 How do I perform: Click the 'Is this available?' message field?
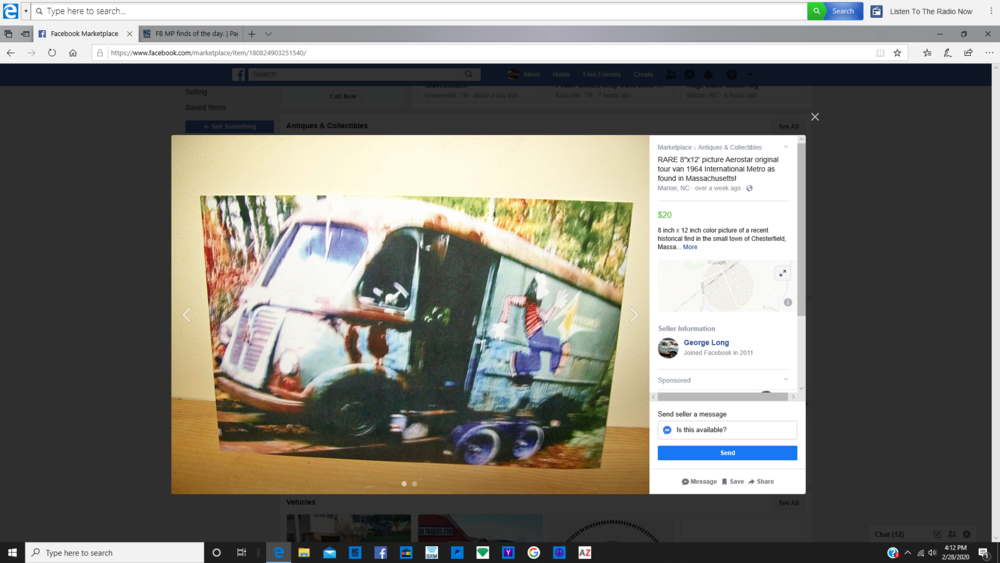pyautogui.click(x=727, y=430)
